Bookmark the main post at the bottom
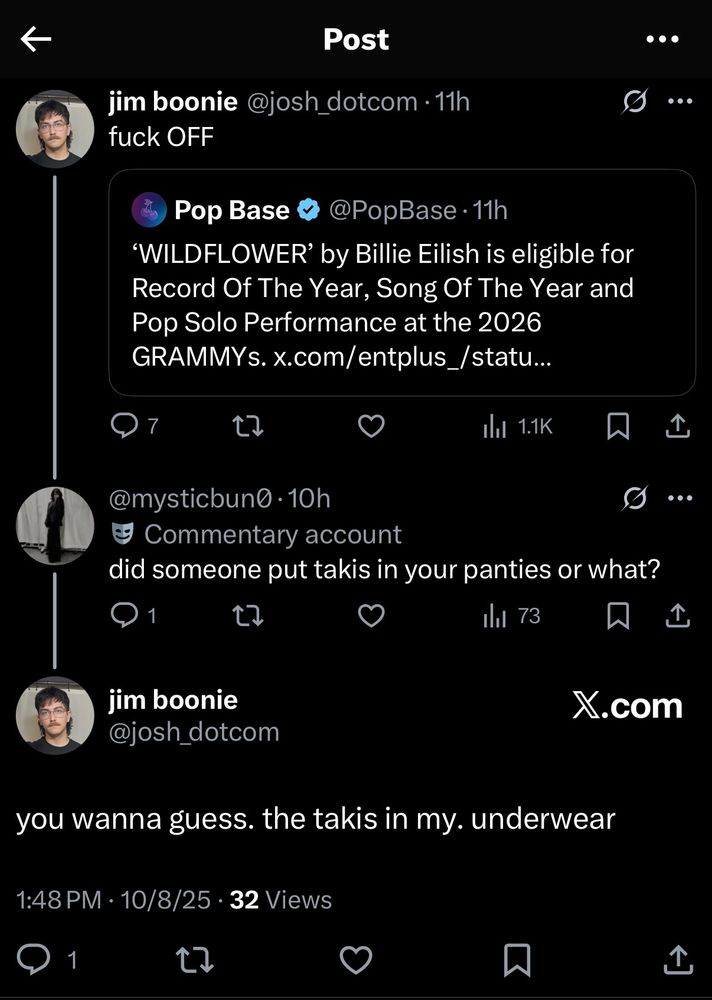This screenshot has height=1000, width=712. [517, 960]
